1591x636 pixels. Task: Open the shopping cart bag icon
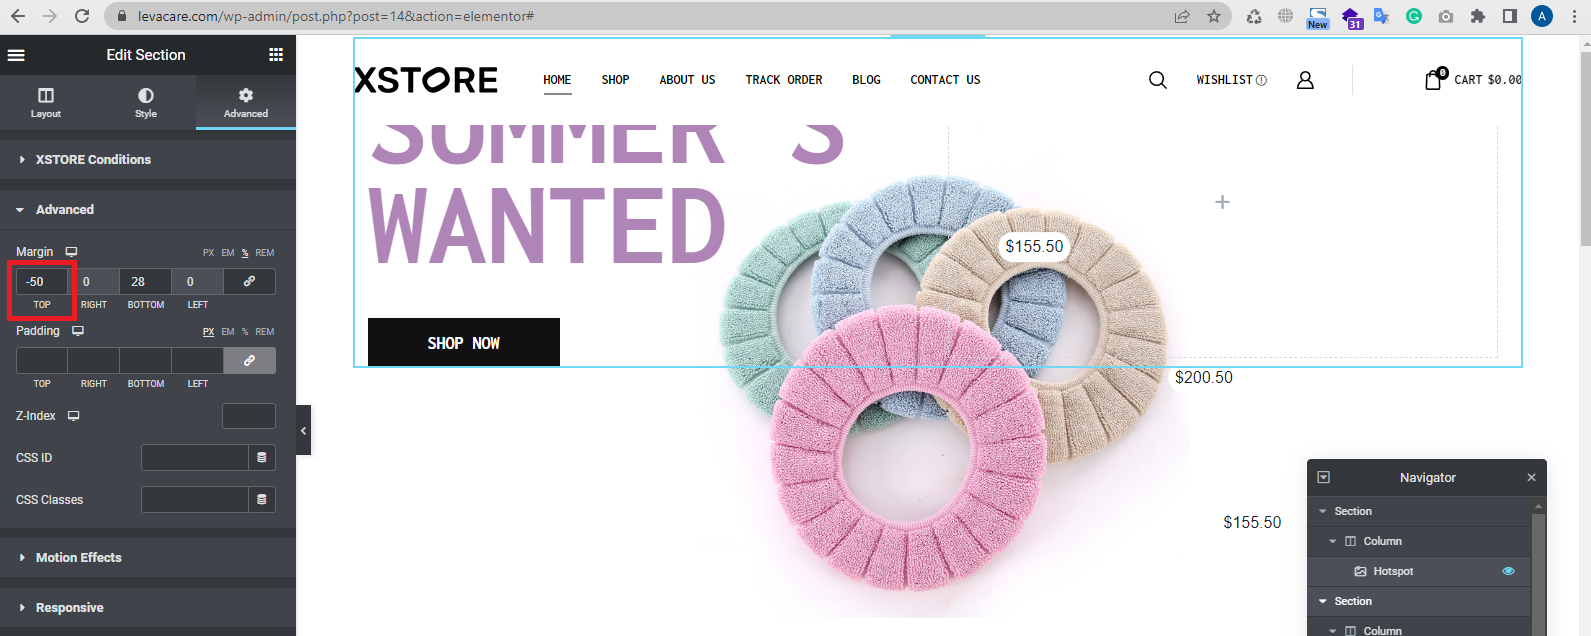pos(1434,79)
